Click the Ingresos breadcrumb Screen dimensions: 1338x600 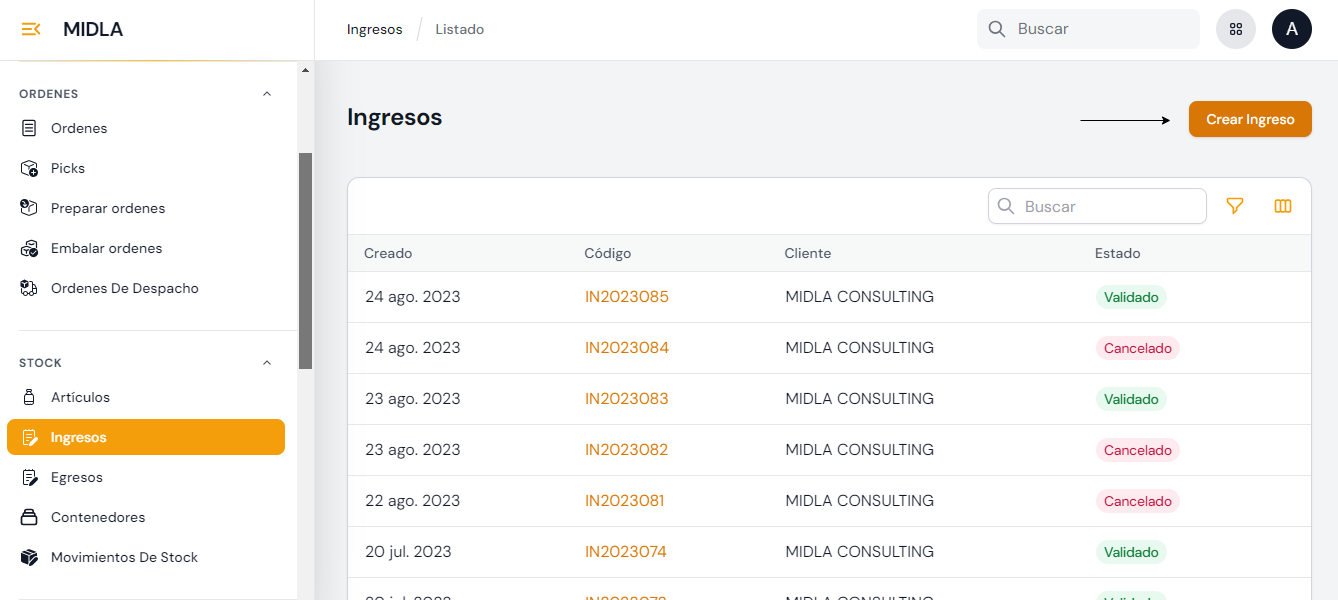(x=374, y=29)
